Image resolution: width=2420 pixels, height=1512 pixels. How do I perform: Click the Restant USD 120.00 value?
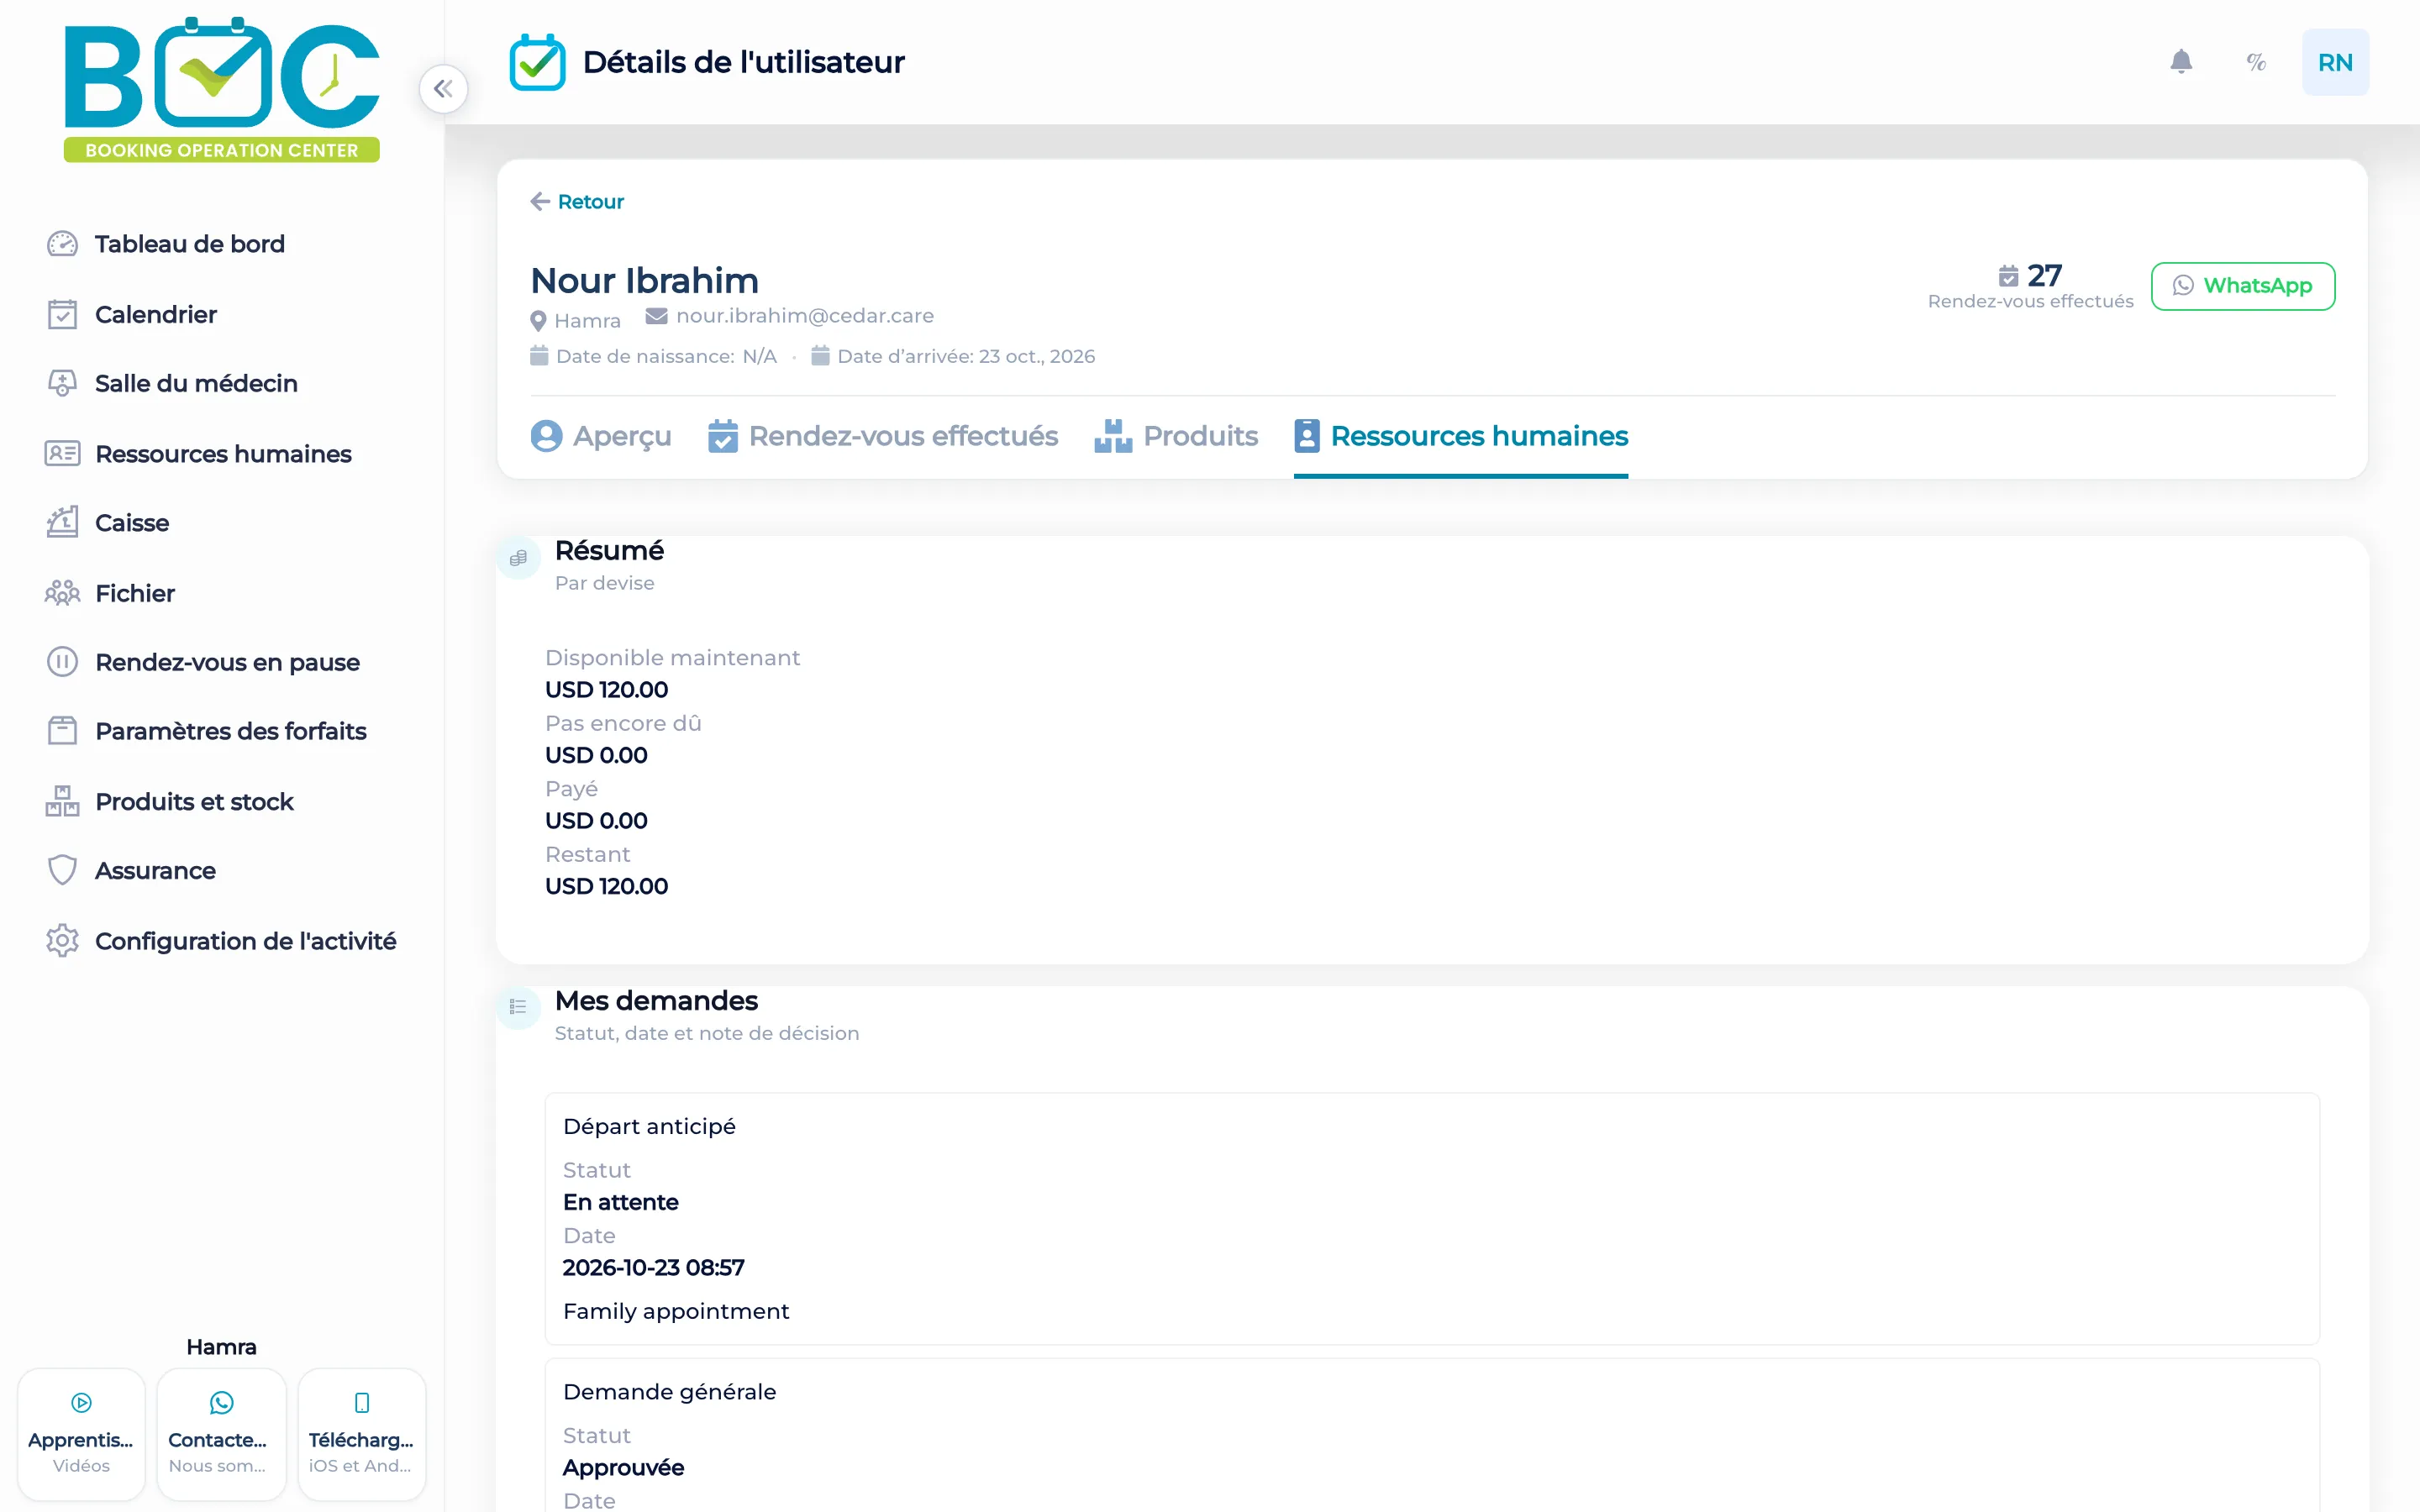point(606,886)
